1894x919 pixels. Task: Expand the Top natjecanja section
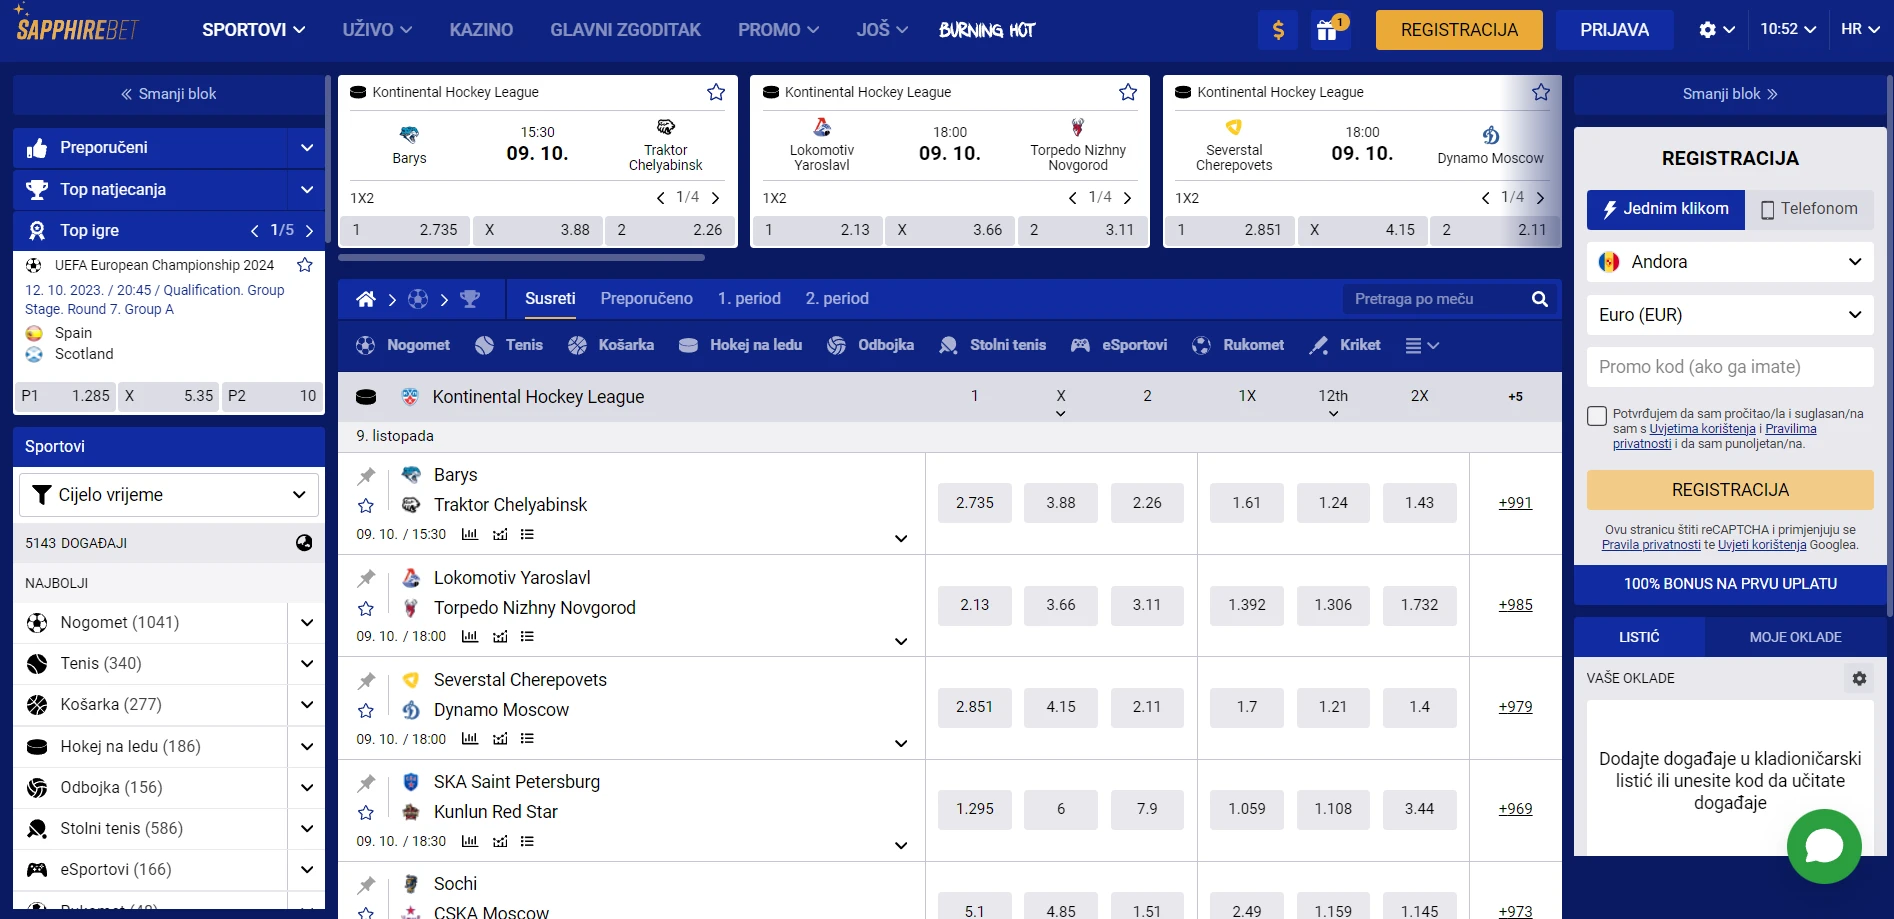pos(307,190)
